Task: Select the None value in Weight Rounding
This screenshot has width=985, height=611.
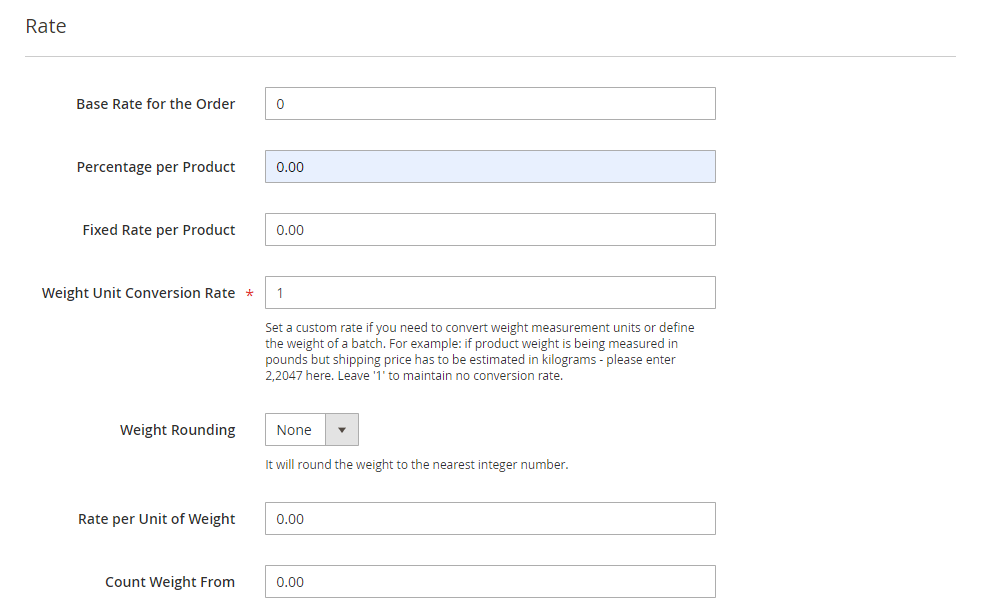Action: [294, 430]
